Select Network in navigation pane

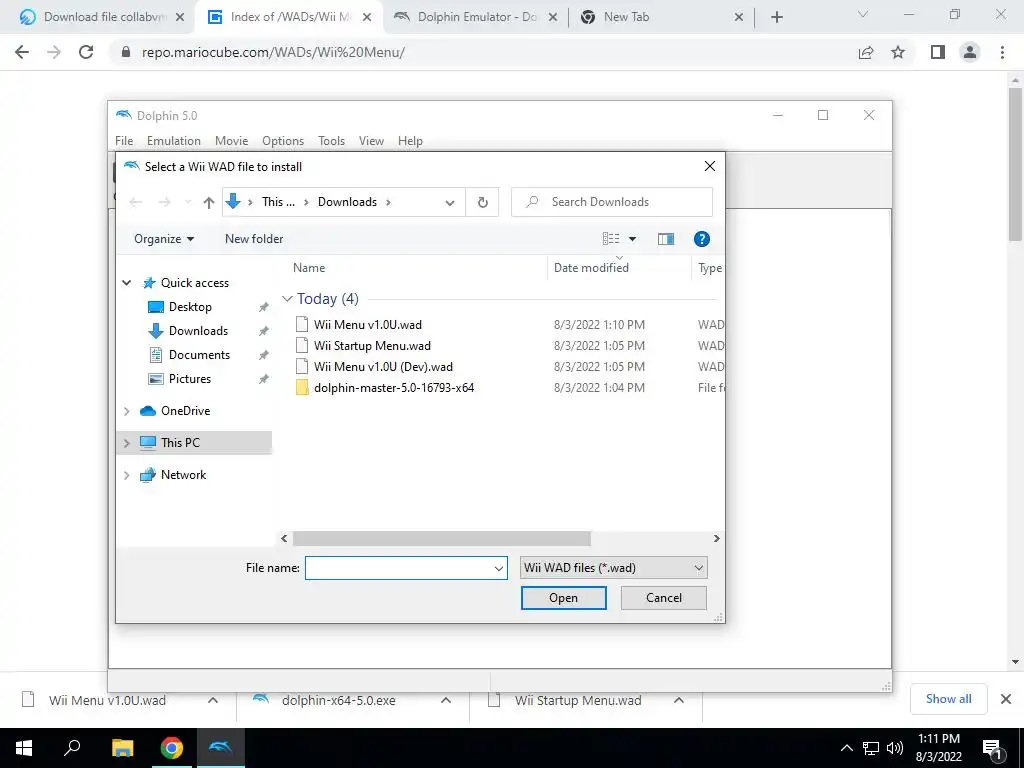(x=184, y=475)
